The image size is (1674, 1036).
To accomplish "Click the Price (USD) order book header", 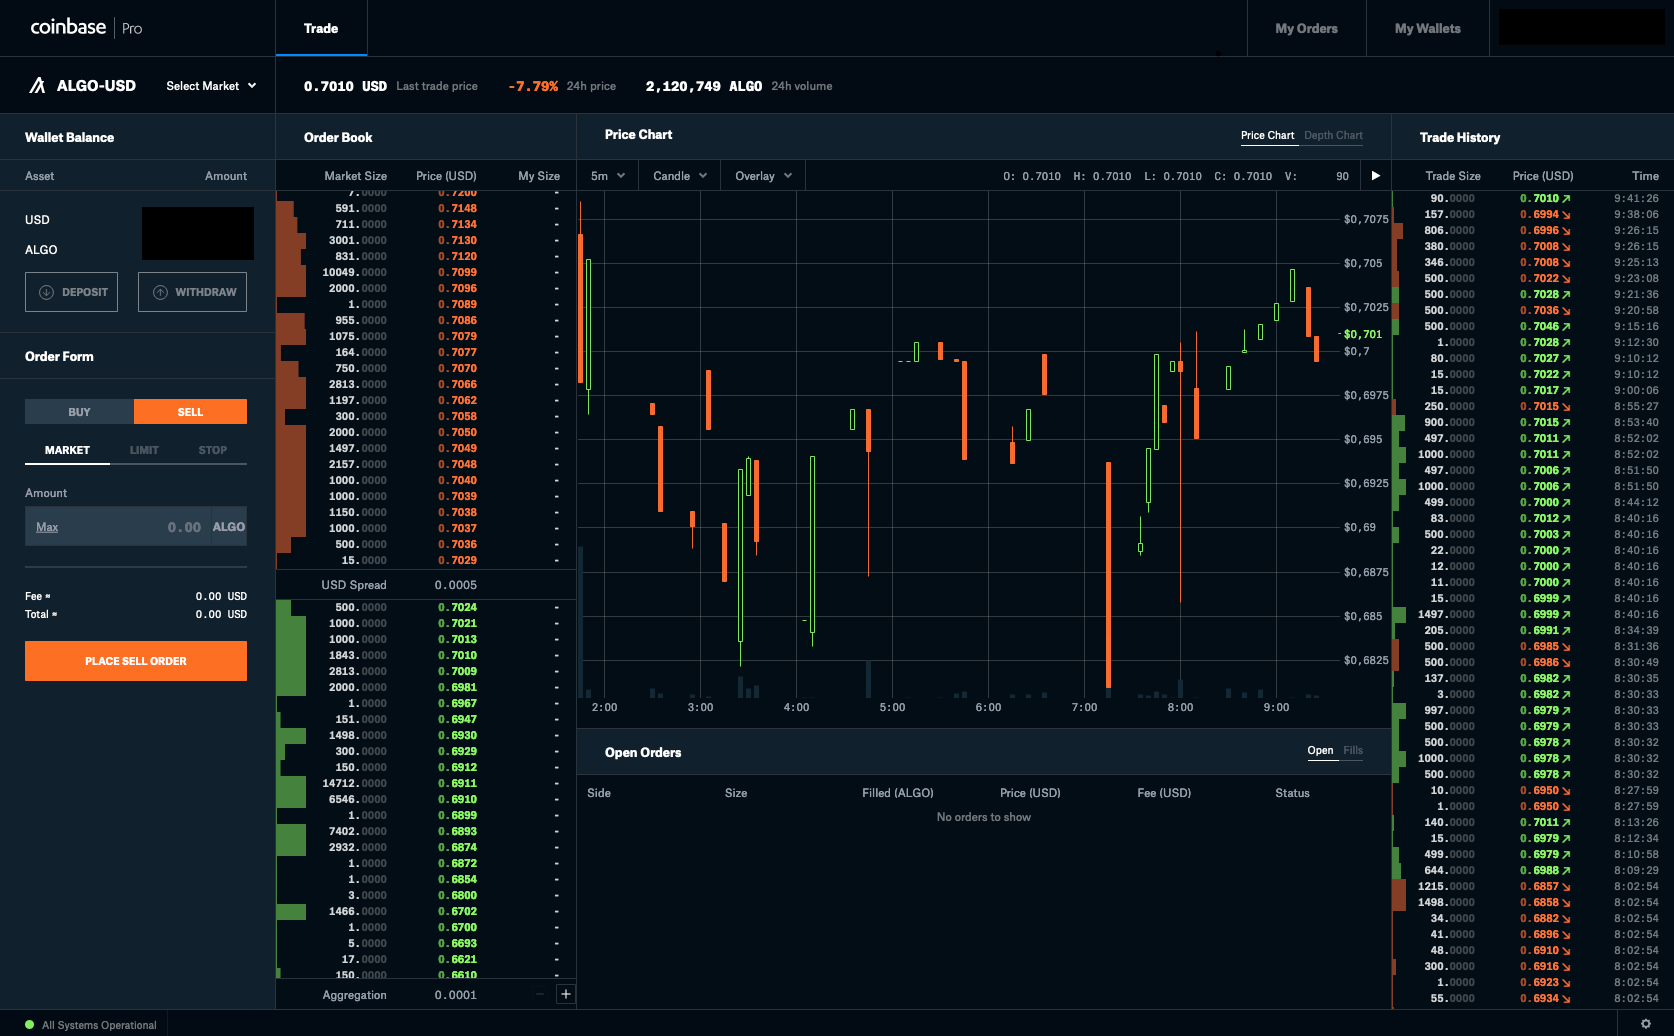I will [446, 176].
